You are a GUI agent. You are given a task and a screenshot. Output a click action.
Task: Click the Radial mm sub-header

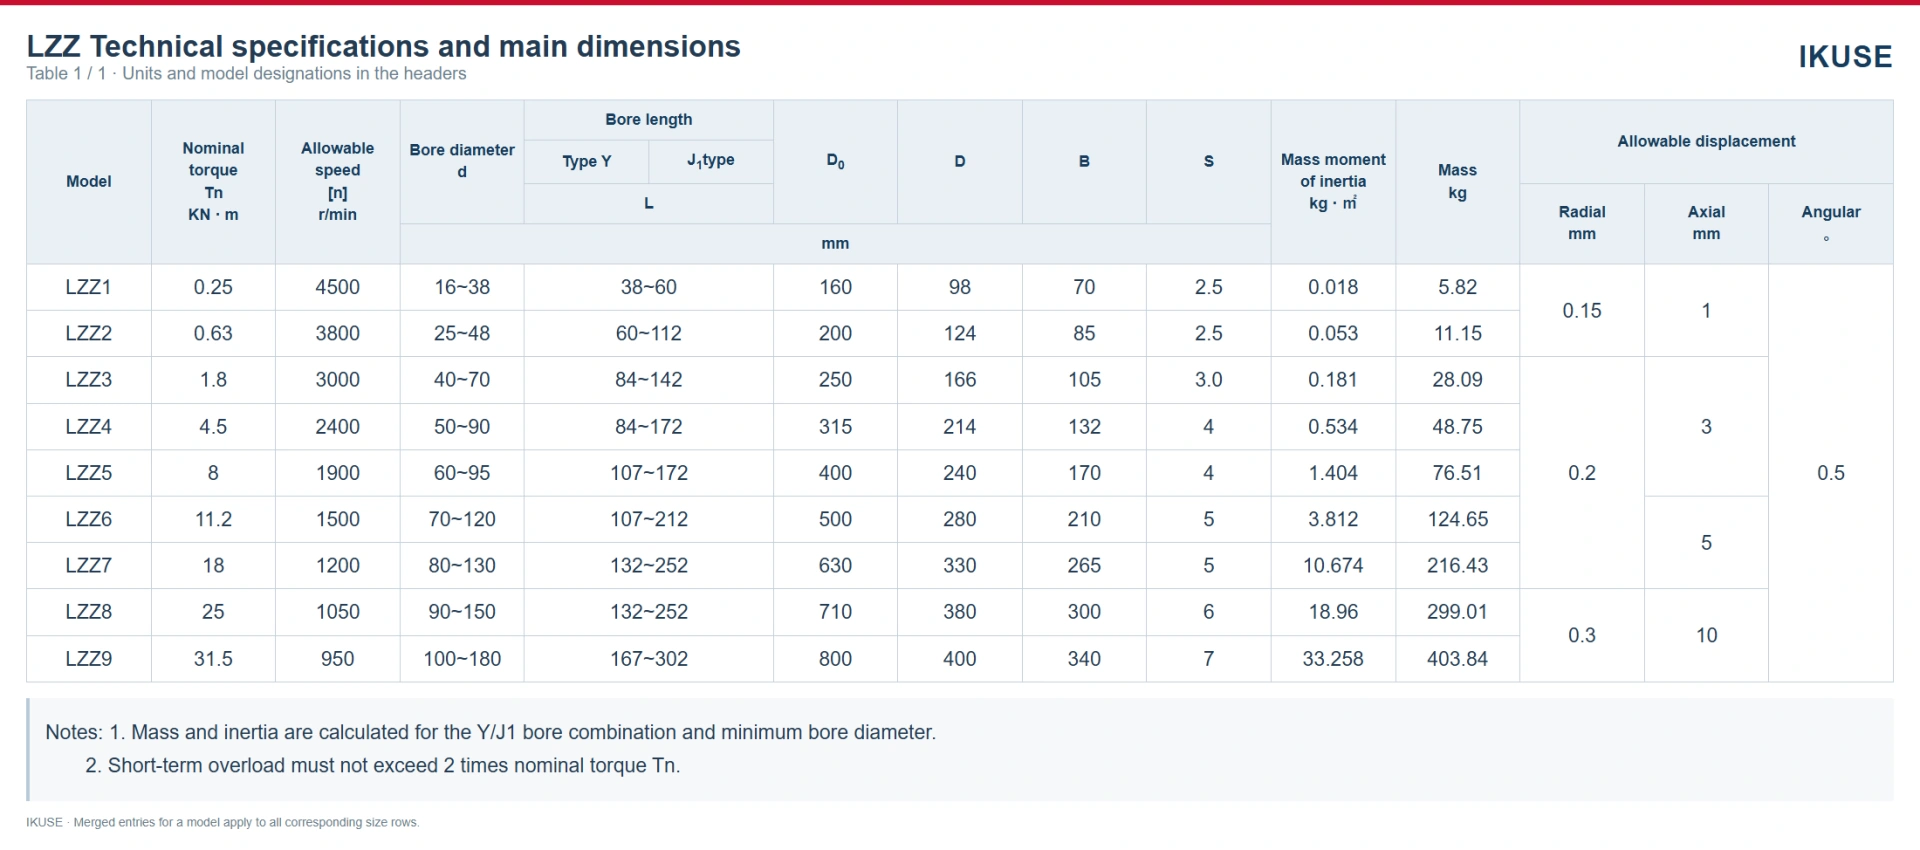coord(1582,223)
